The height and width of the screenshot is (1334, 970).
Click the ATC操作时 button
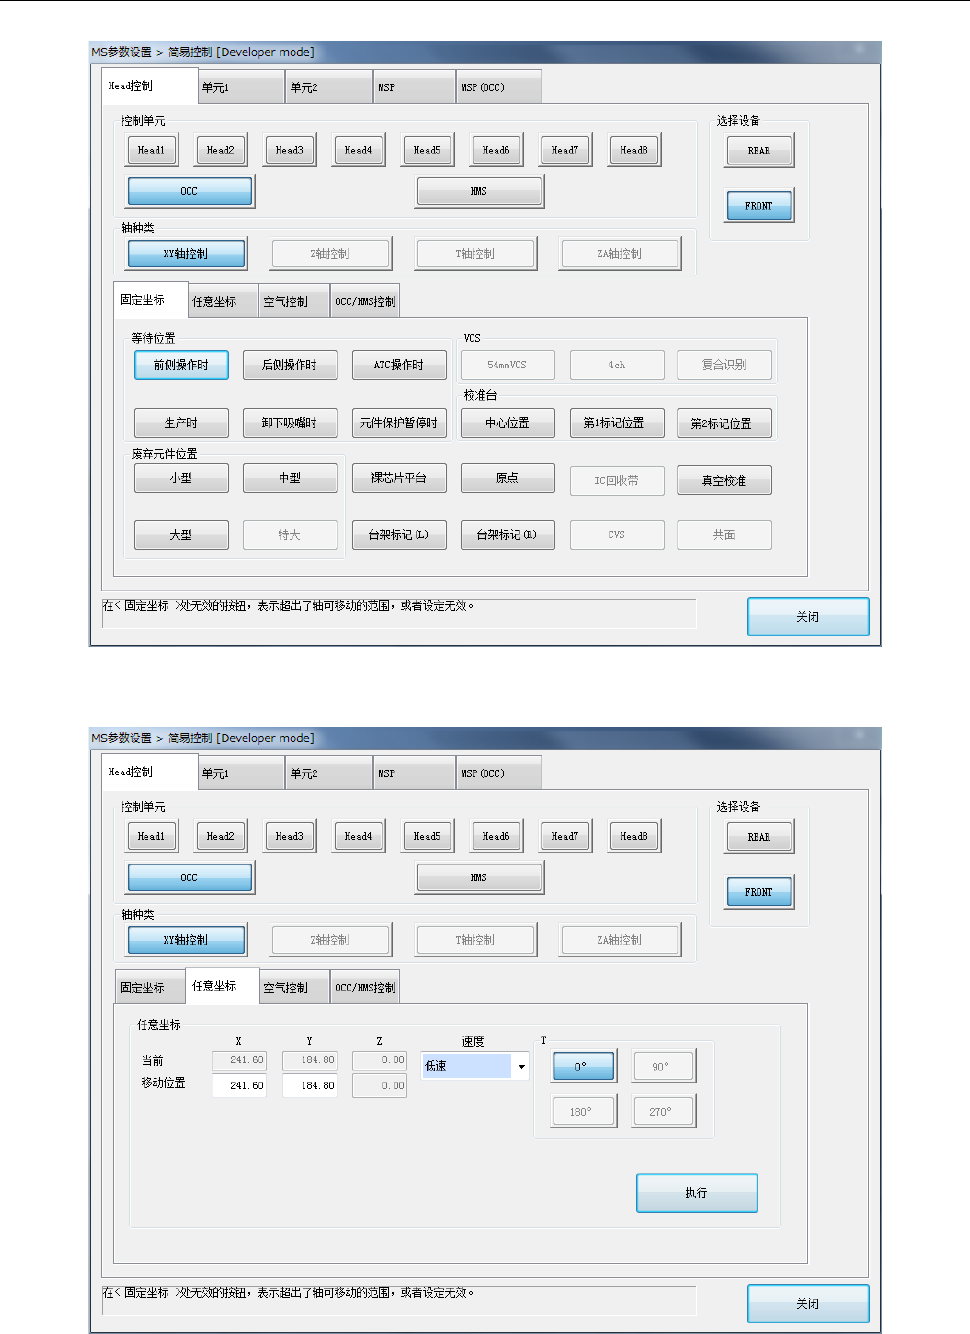(x=399, y=365)
